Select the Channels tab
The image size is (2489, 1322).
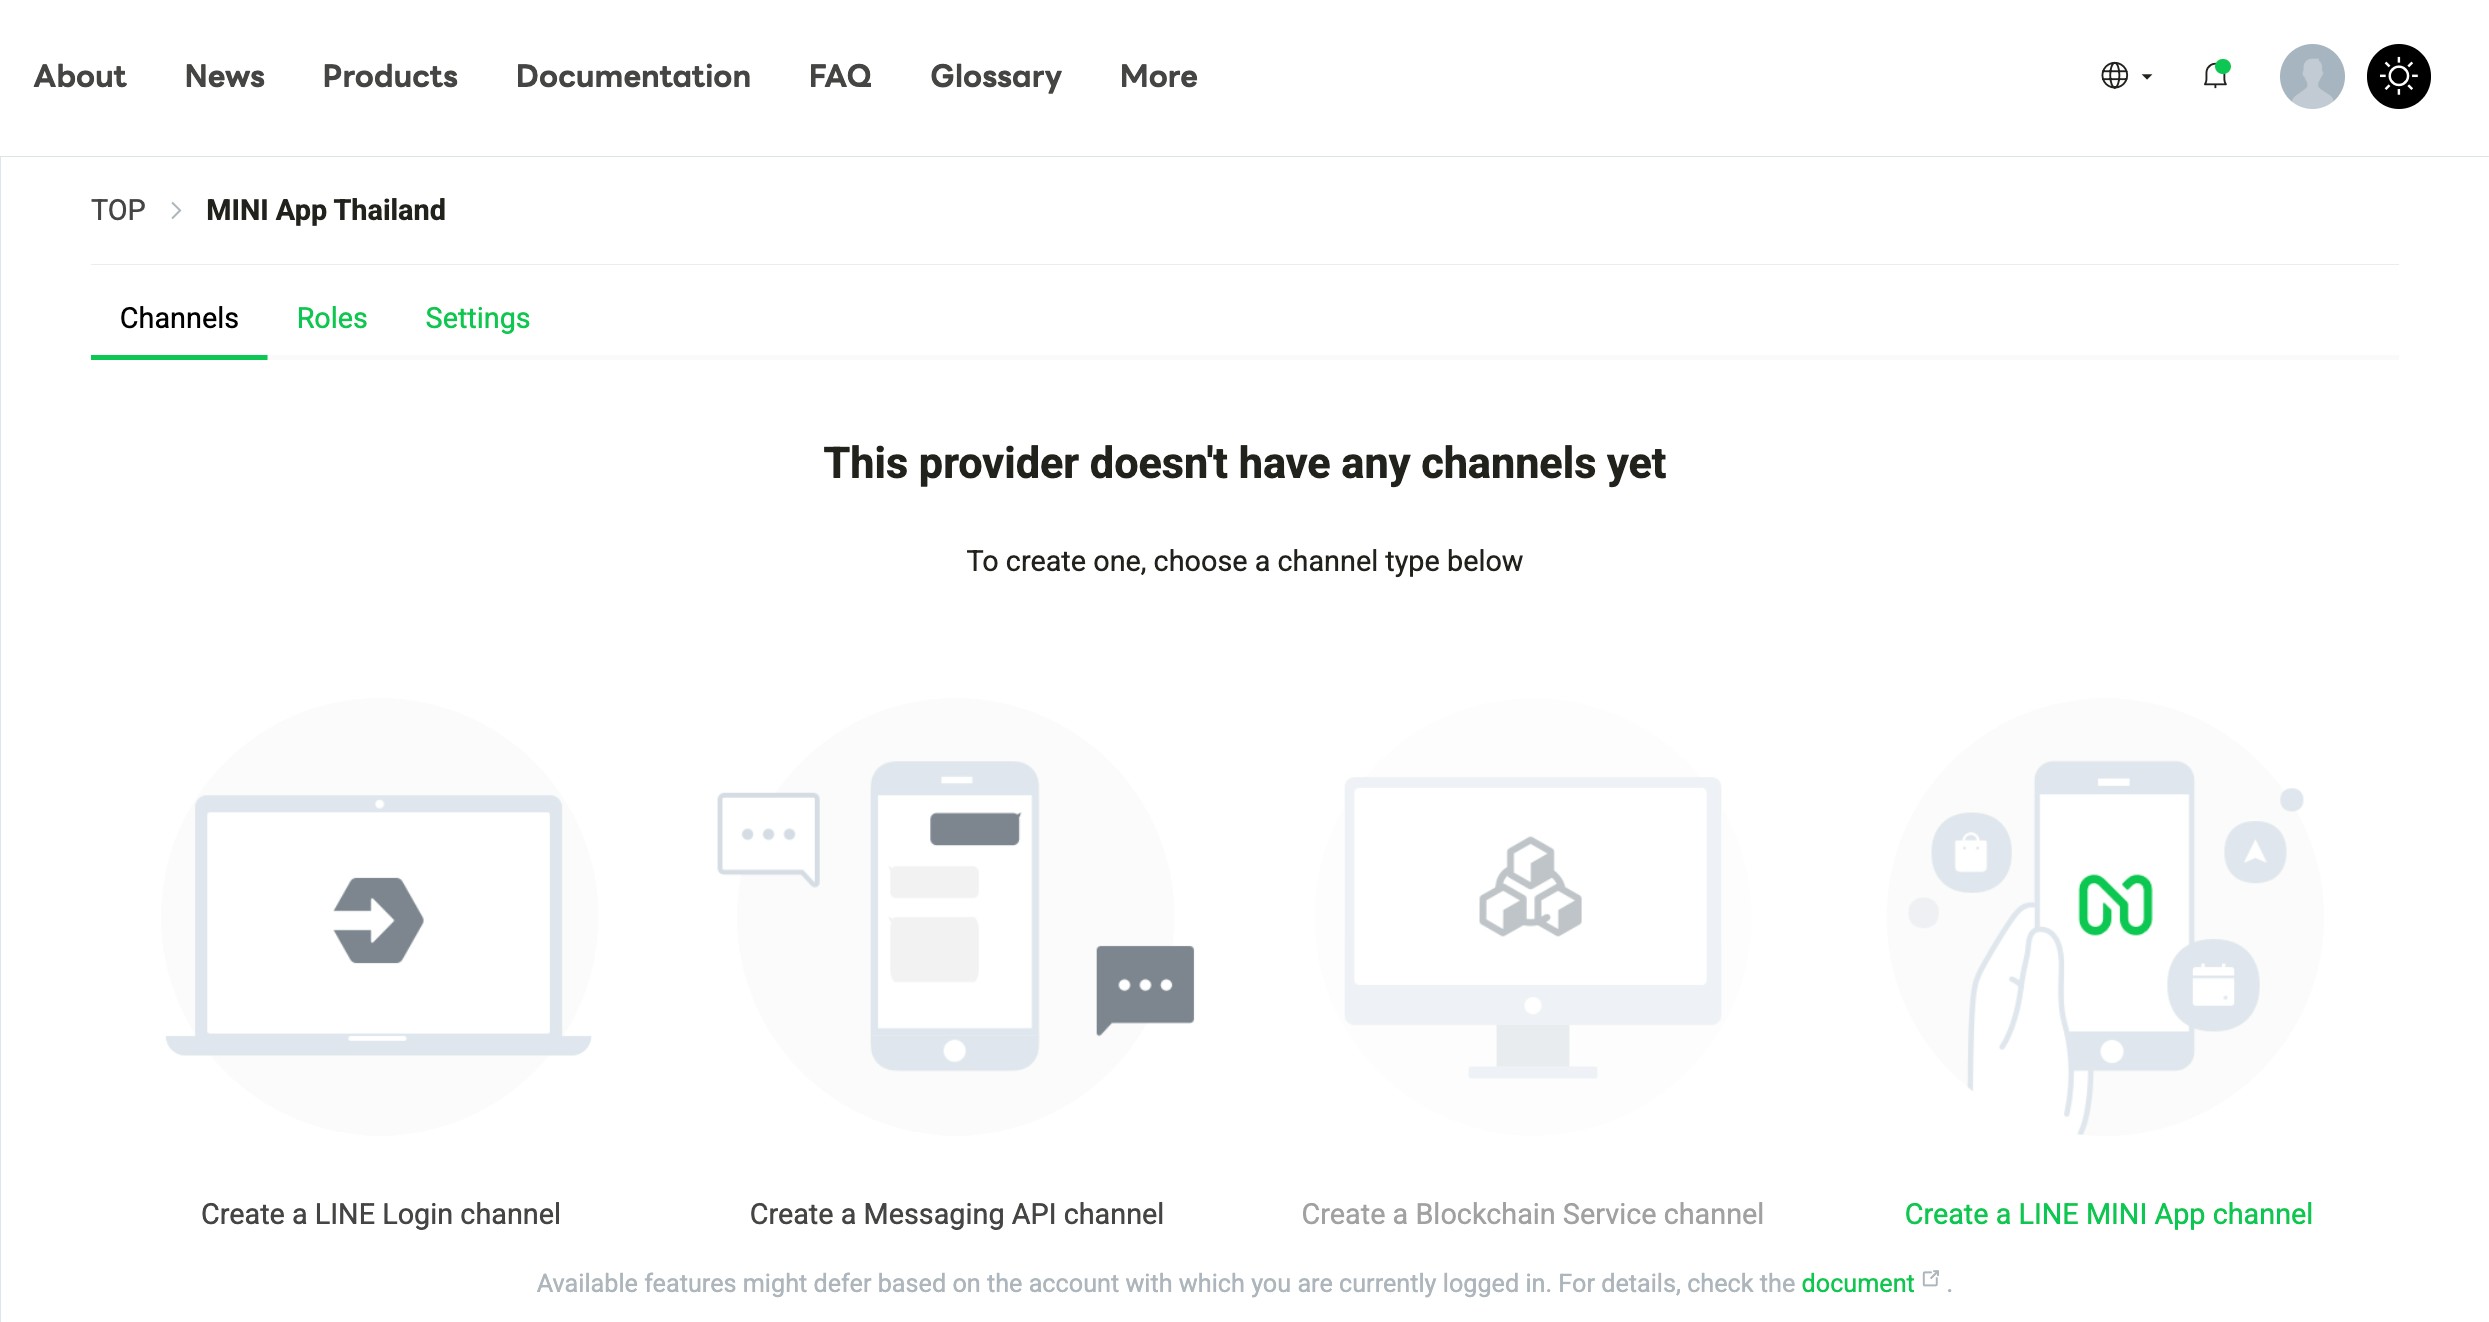[179, 318]
